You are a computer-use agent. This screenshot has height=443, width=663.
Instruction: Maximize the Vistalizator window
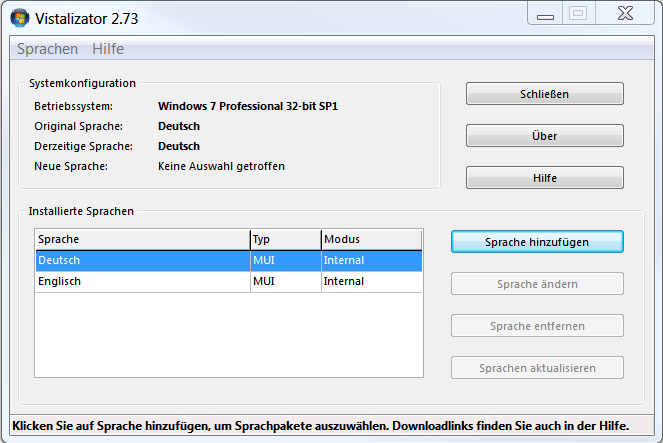(577, 13)
